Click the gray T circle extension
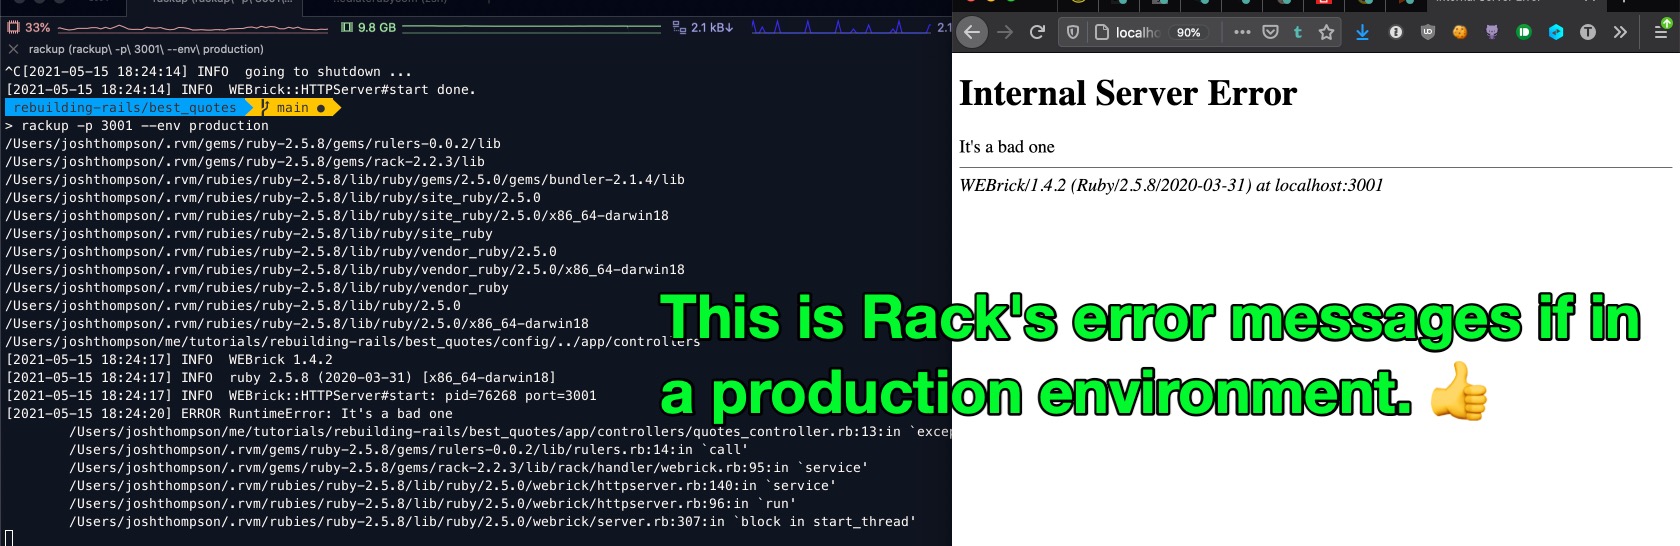1680x546 pixels. coord(1588,32)
